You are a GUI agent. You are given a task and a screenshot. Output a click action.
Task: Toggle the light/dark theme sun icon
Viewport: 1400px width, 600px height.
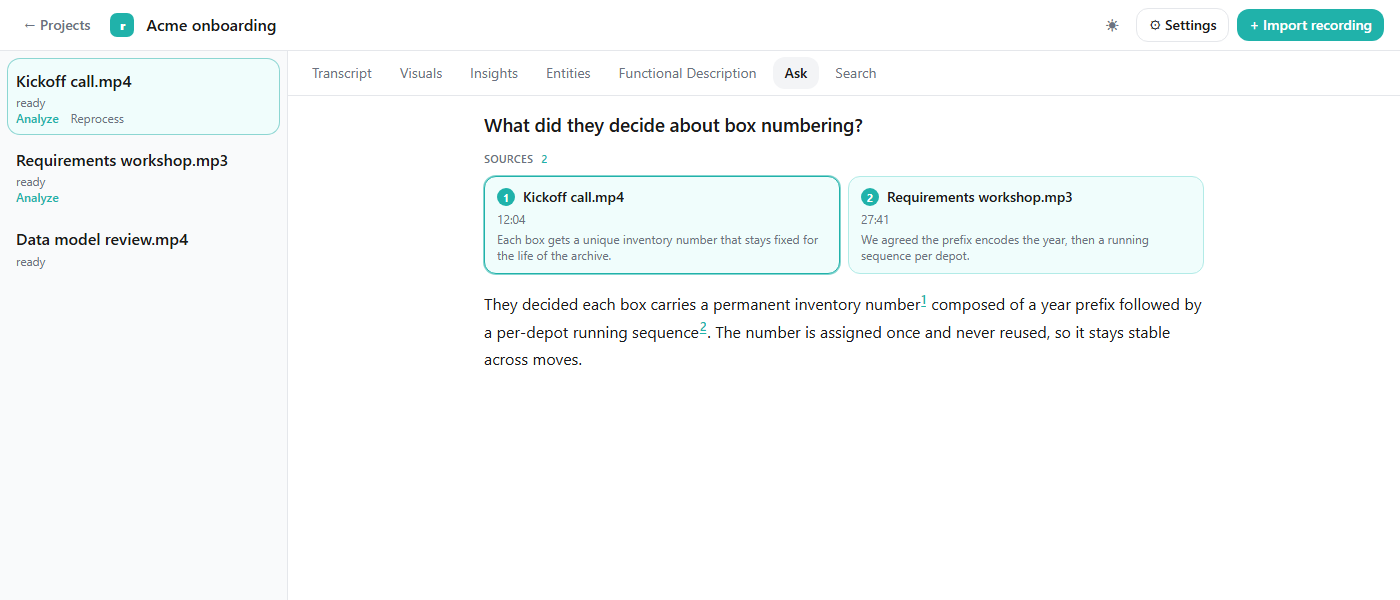pos(1112,25)
